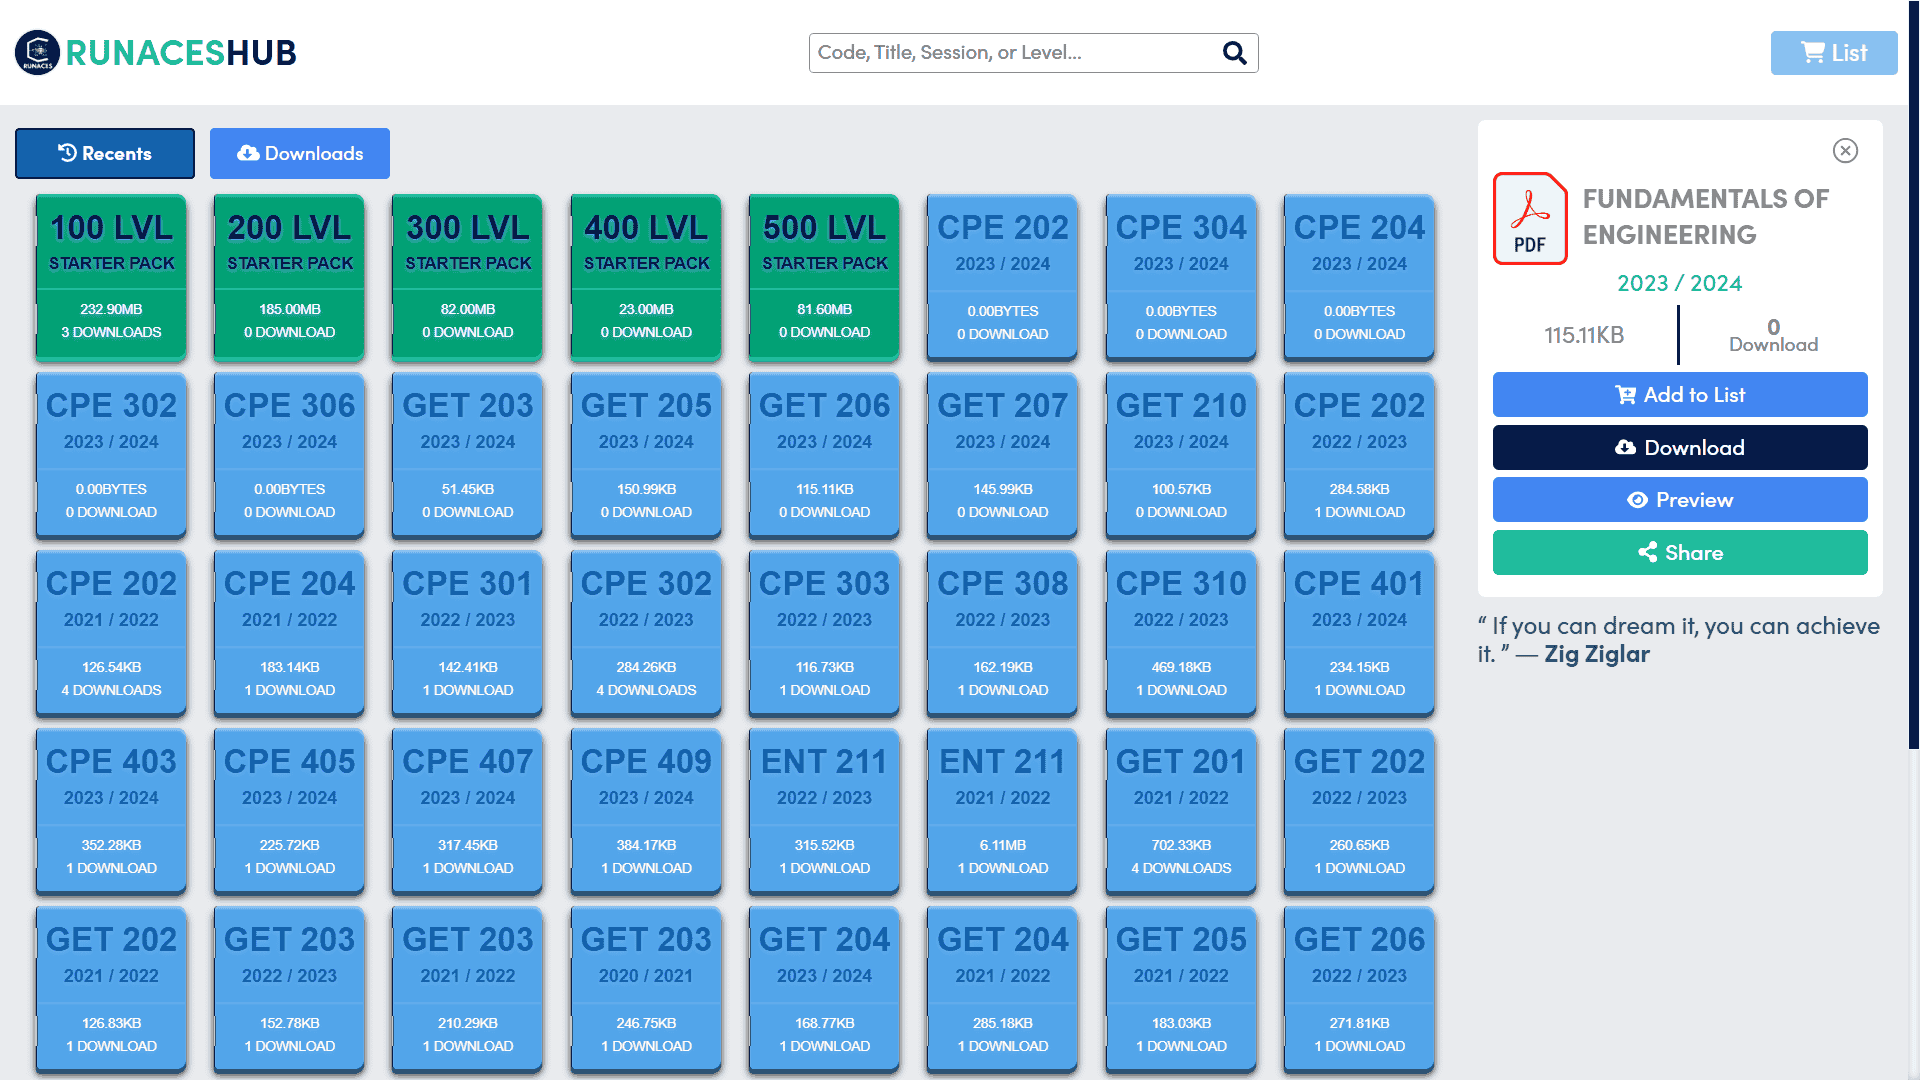This screenshot has width=1920, height=1080.
Task: Click the Zig Ziglar quote text
Action: click(x=1679, y=640)
